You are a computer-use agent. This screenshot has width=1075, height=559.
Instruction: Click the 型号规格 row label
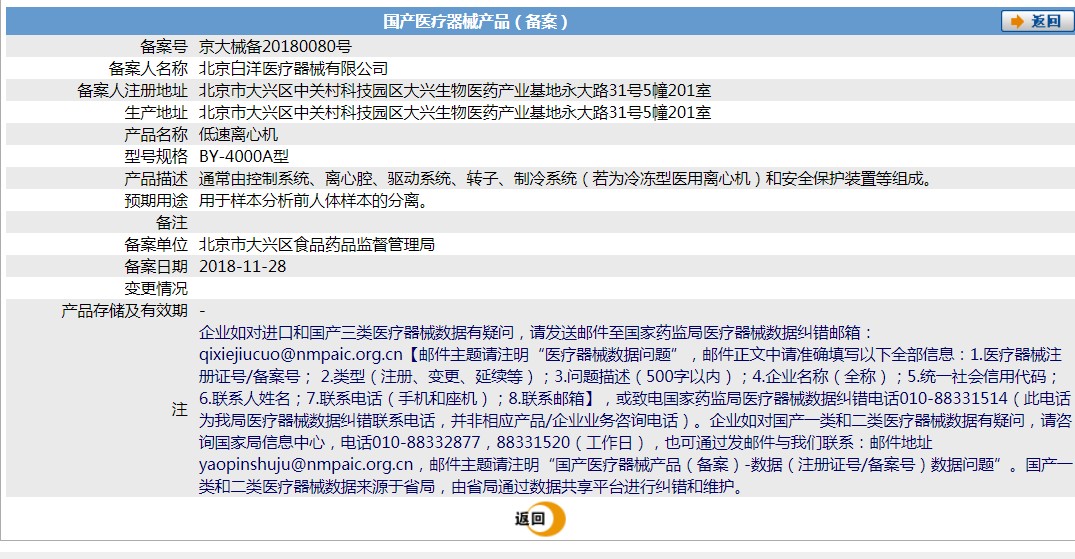(156, 156)
